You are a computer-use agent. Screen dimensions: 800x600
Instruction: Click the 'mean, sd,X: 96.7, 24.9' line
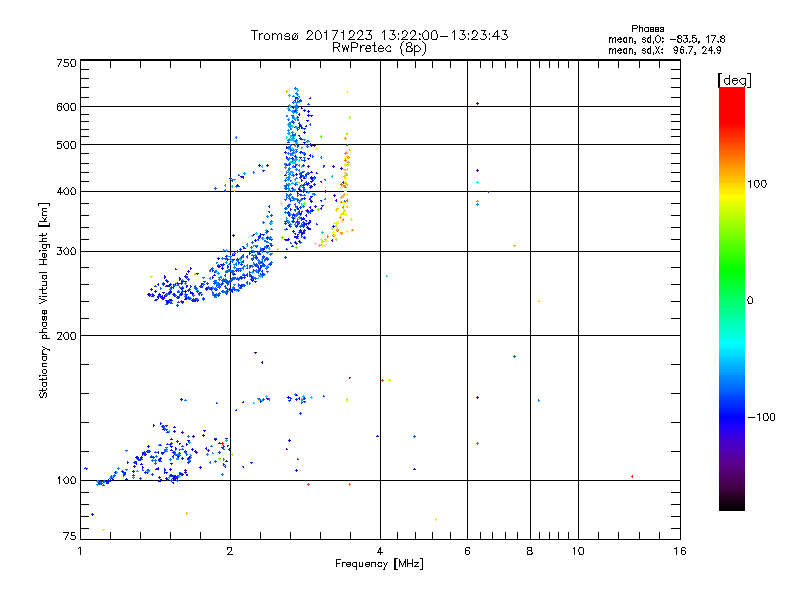pos(664,51)
